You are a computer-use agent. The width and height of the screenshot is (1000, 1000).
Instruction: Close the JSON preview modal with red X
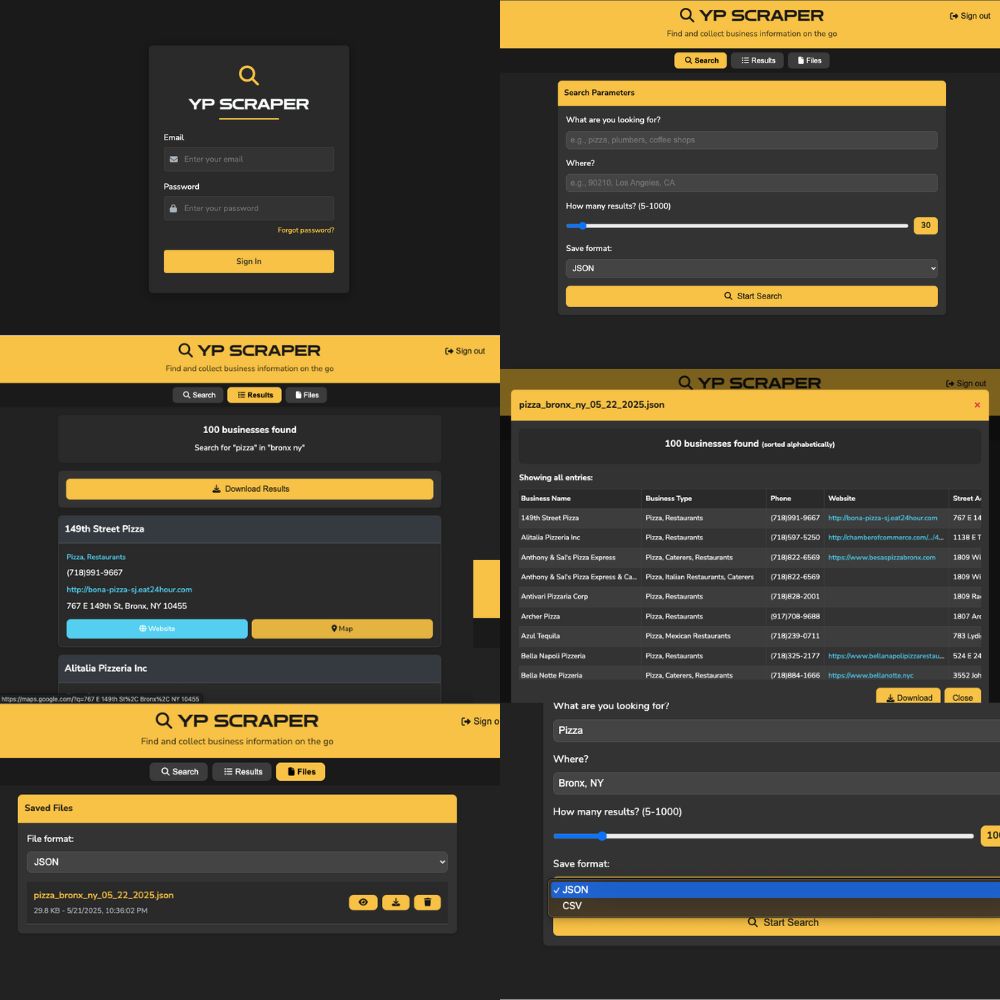click(x=976, y=405)
